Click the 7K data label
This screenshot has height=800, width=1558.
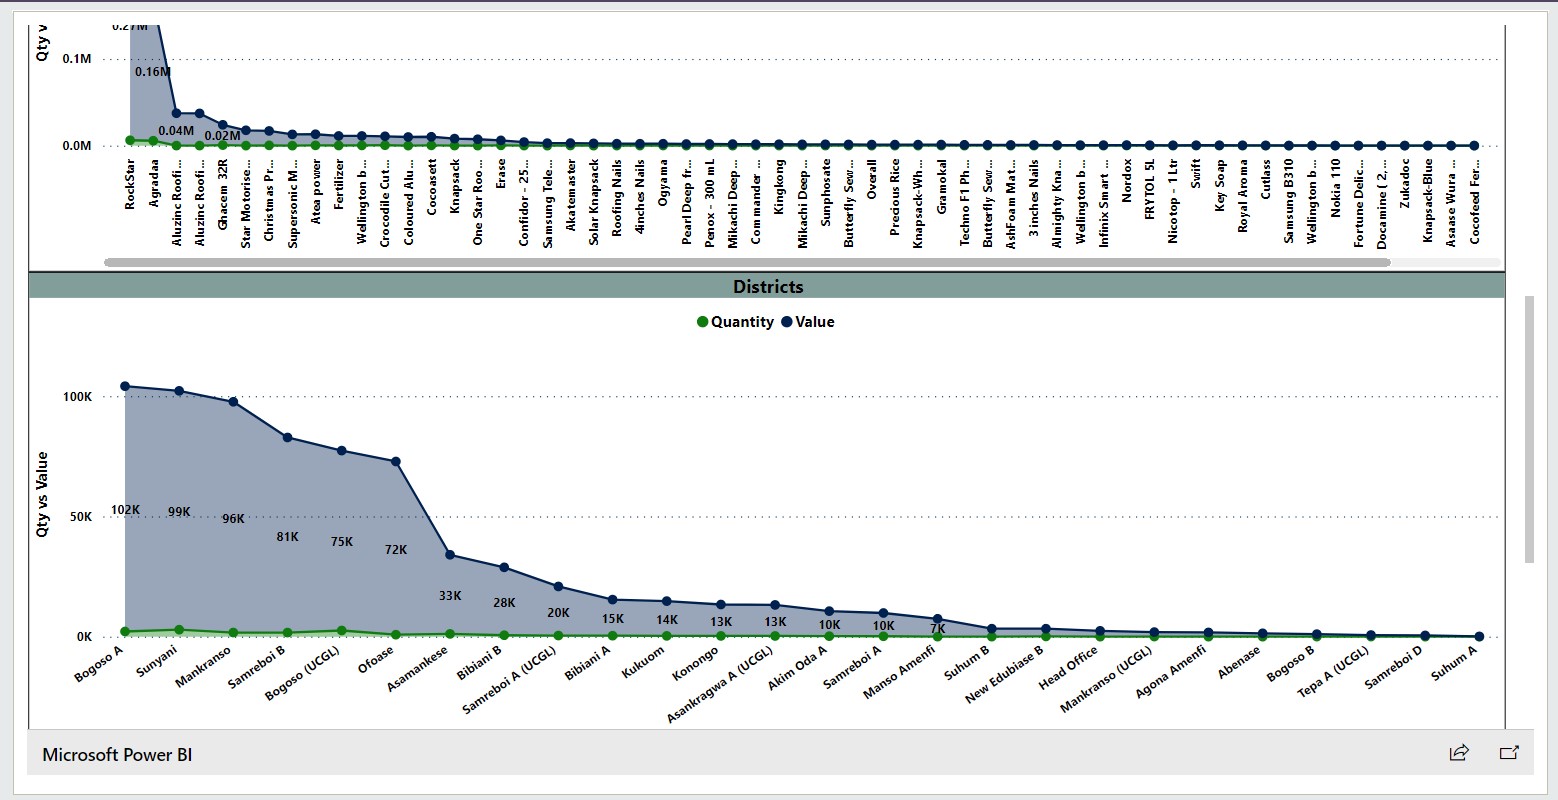click(938, 629)
